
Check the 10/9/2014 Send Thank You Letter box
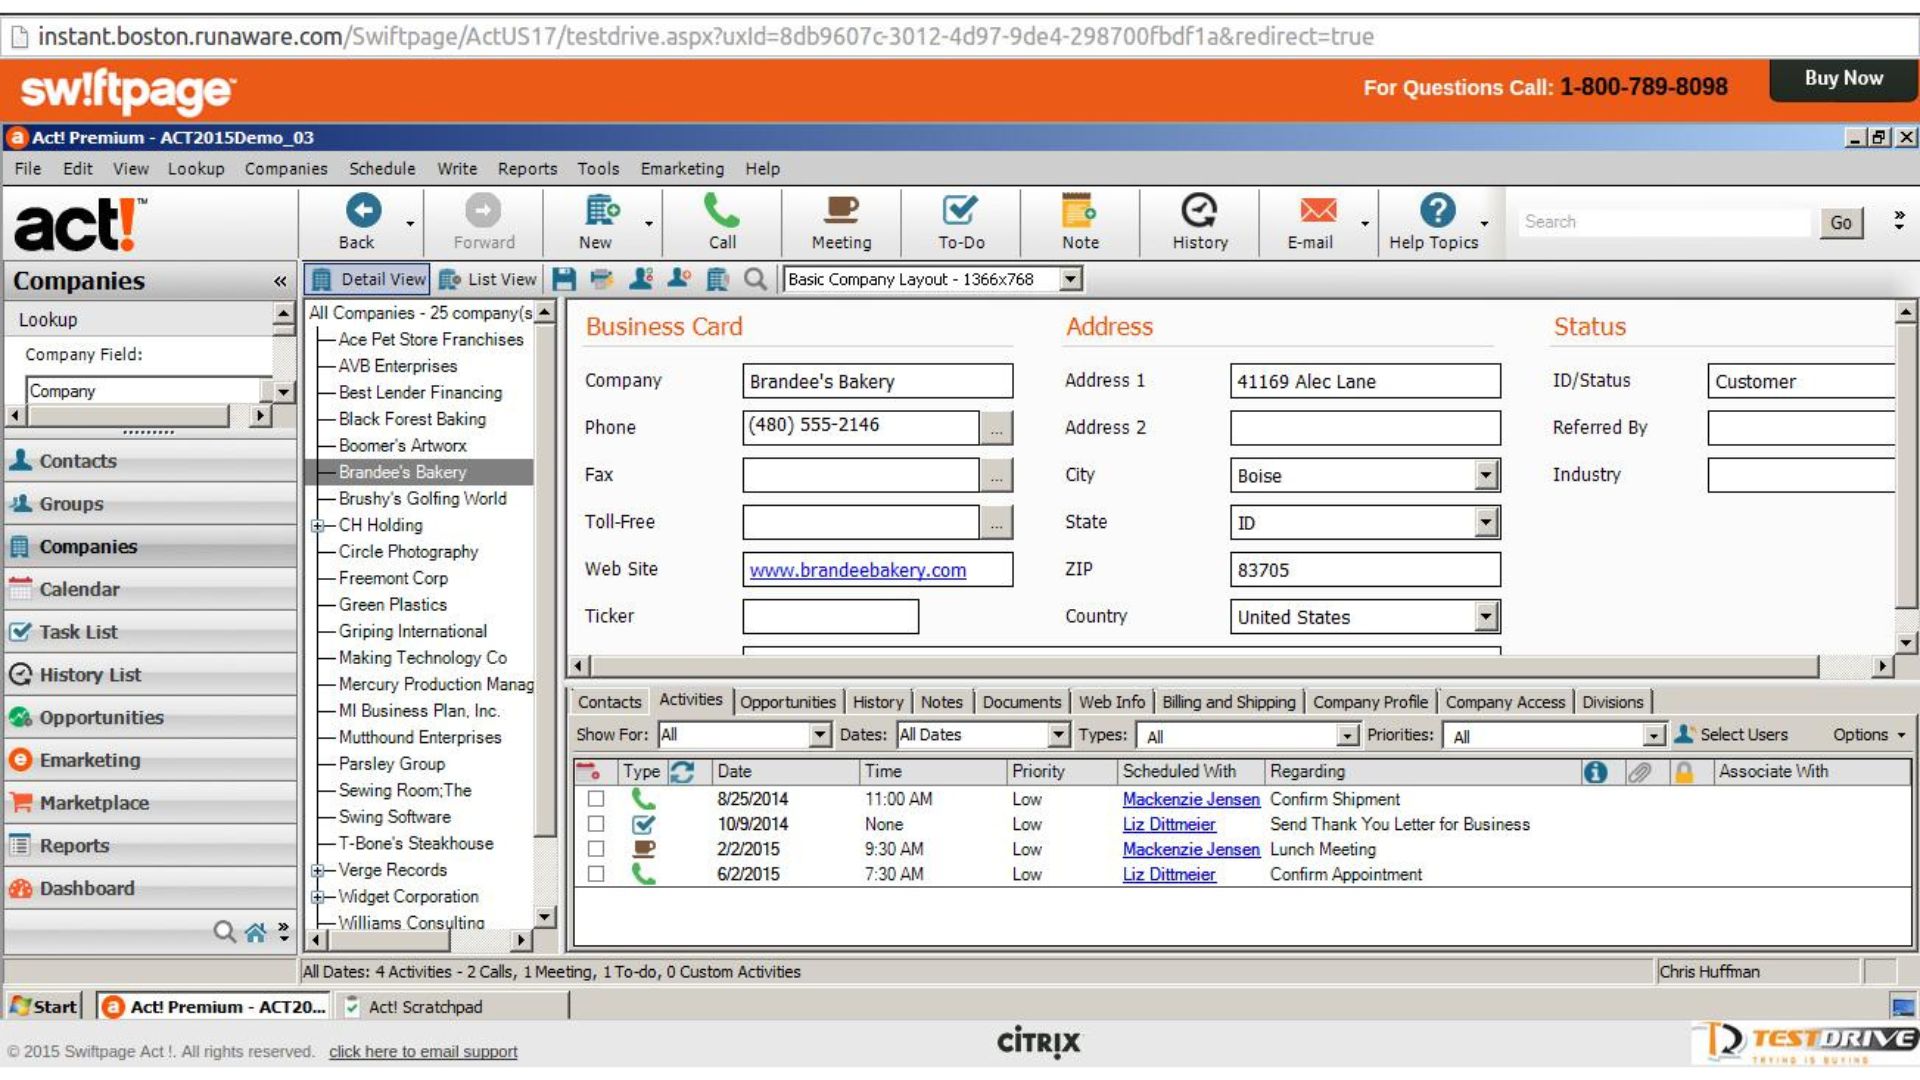click(x=596, y=824)
